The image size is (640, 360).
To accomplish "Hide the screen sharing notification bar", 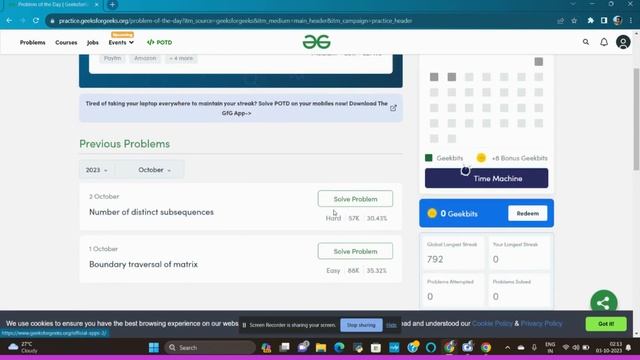I will point(391,325).
